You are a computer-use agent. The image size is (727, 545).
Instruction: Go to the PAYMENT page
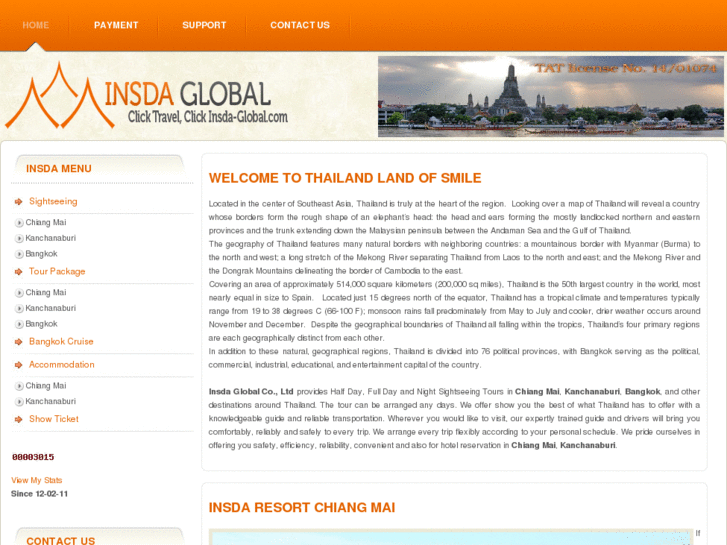(116, 25)
